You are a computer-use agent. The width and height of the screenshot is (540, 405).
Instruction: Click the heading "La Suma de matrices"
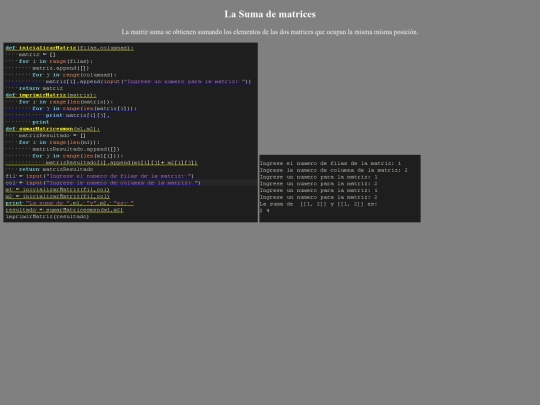point(270,14)
